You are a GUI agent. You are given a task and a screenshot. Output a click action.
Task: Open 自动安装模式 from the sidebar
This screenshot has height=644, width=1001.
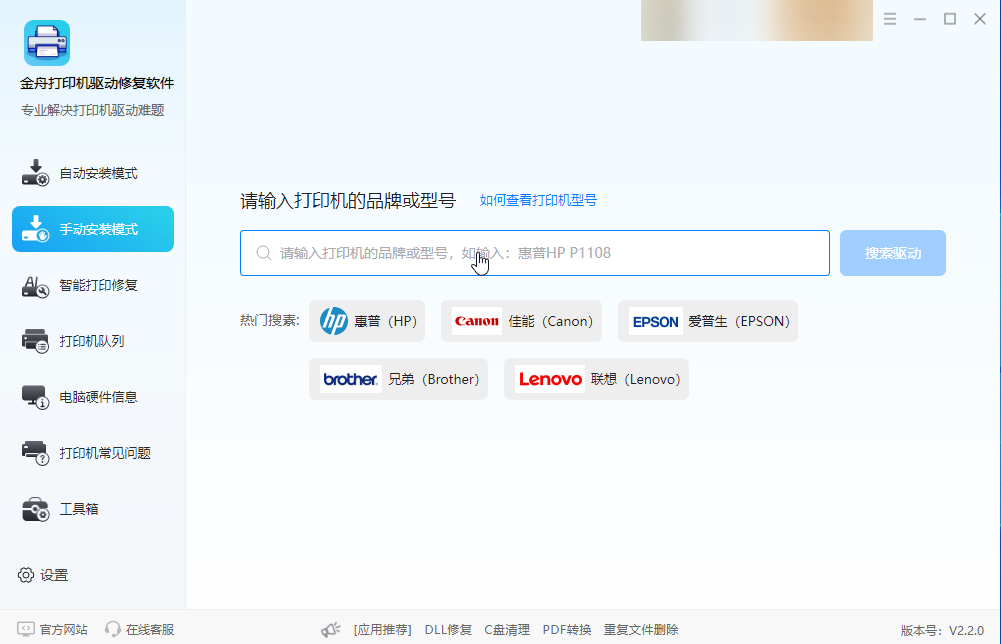(x=93, y=173)
